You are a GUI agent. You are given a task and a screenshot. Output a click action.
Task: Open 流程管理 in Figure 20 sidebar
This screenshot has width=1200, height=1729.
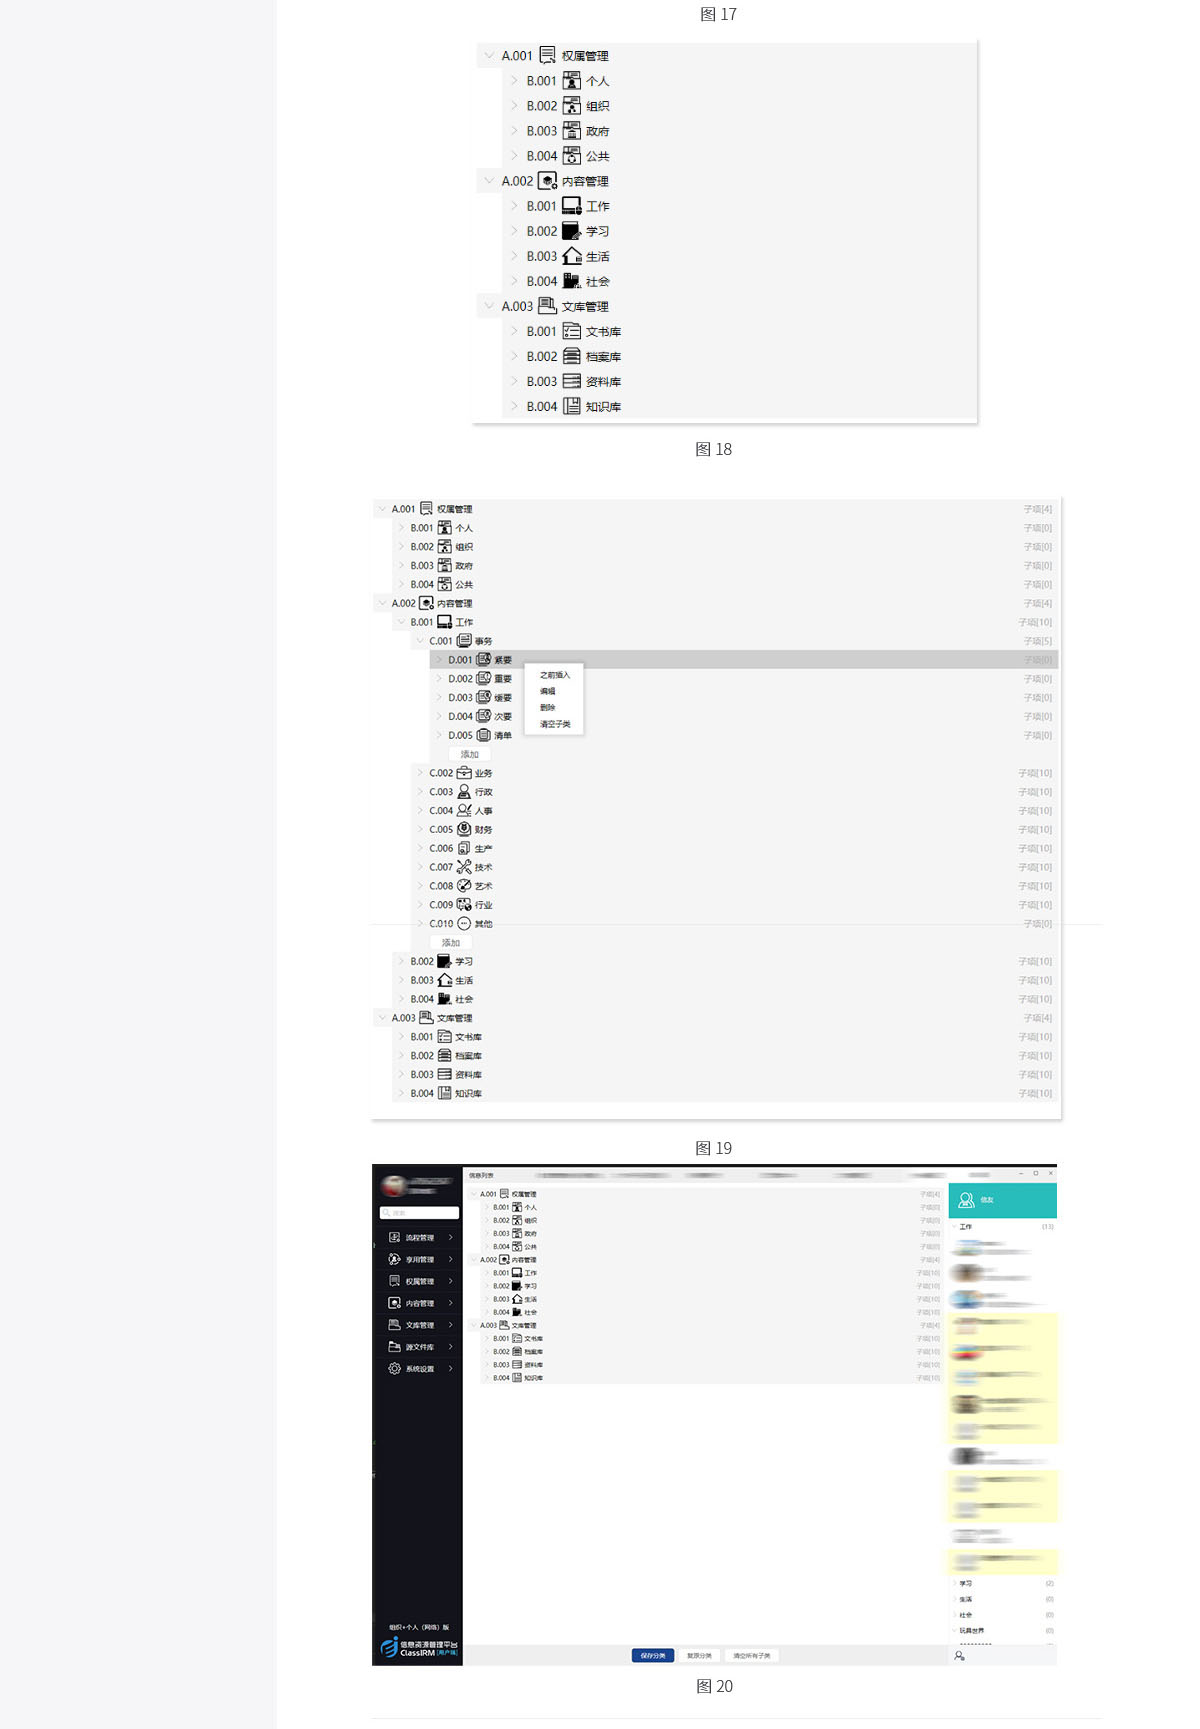coord(420,1237)
